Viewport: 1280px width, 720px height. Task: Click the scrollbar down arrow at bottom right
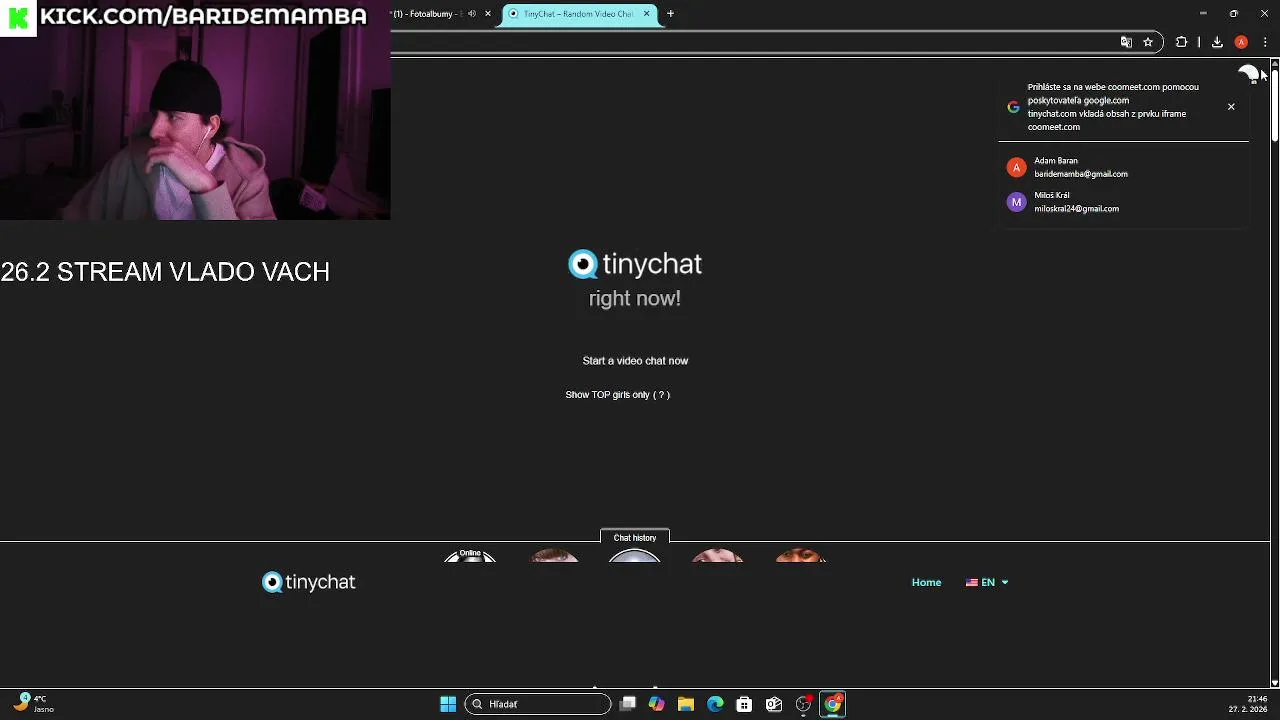[1274, 683]
